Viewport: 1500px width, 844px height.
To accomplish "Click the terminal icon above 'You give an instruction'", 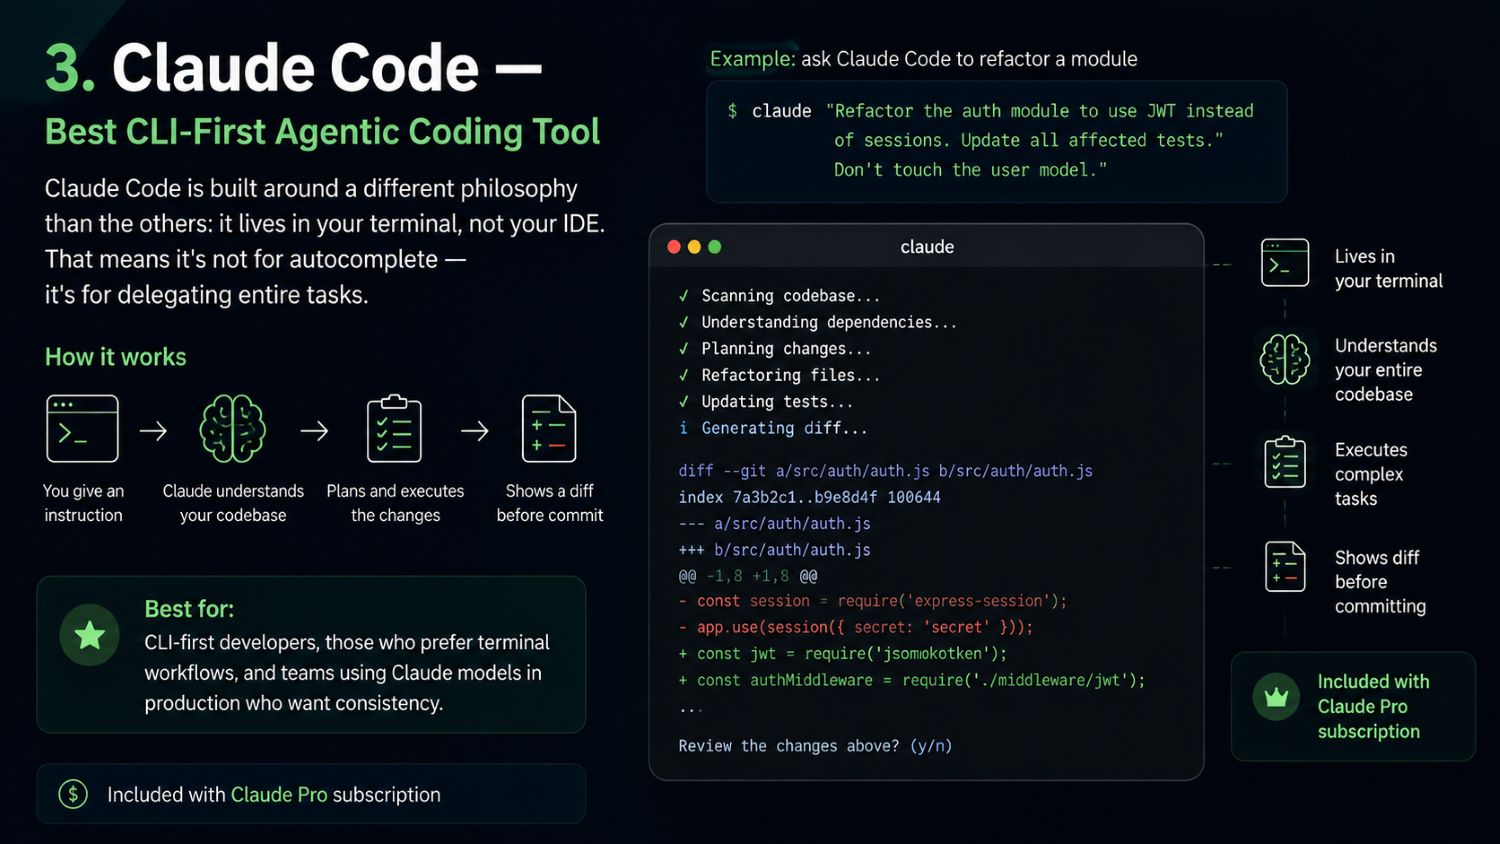I will coord(82,429).
